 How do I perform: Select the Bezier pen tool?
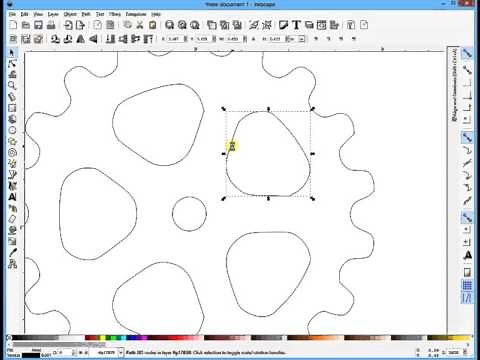(12, 175)
